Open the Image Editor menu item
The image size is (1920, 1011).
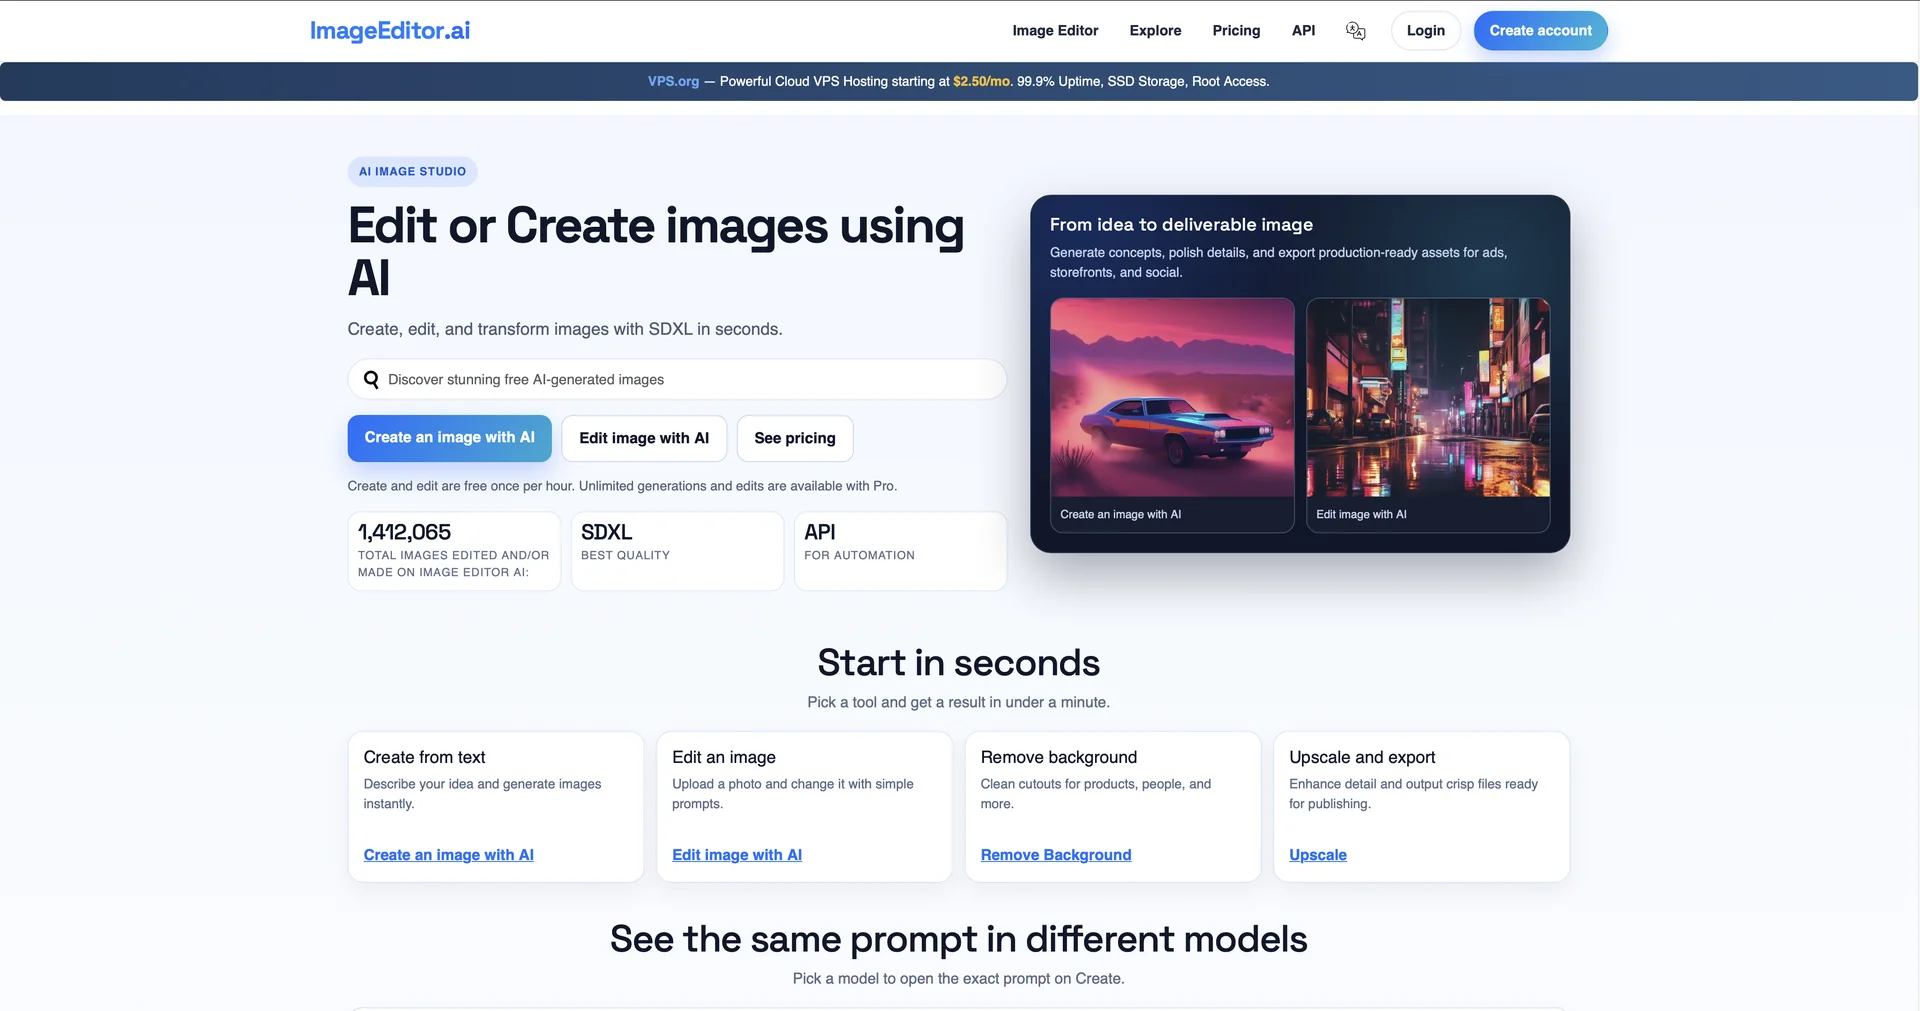[x=1055, y=31]
